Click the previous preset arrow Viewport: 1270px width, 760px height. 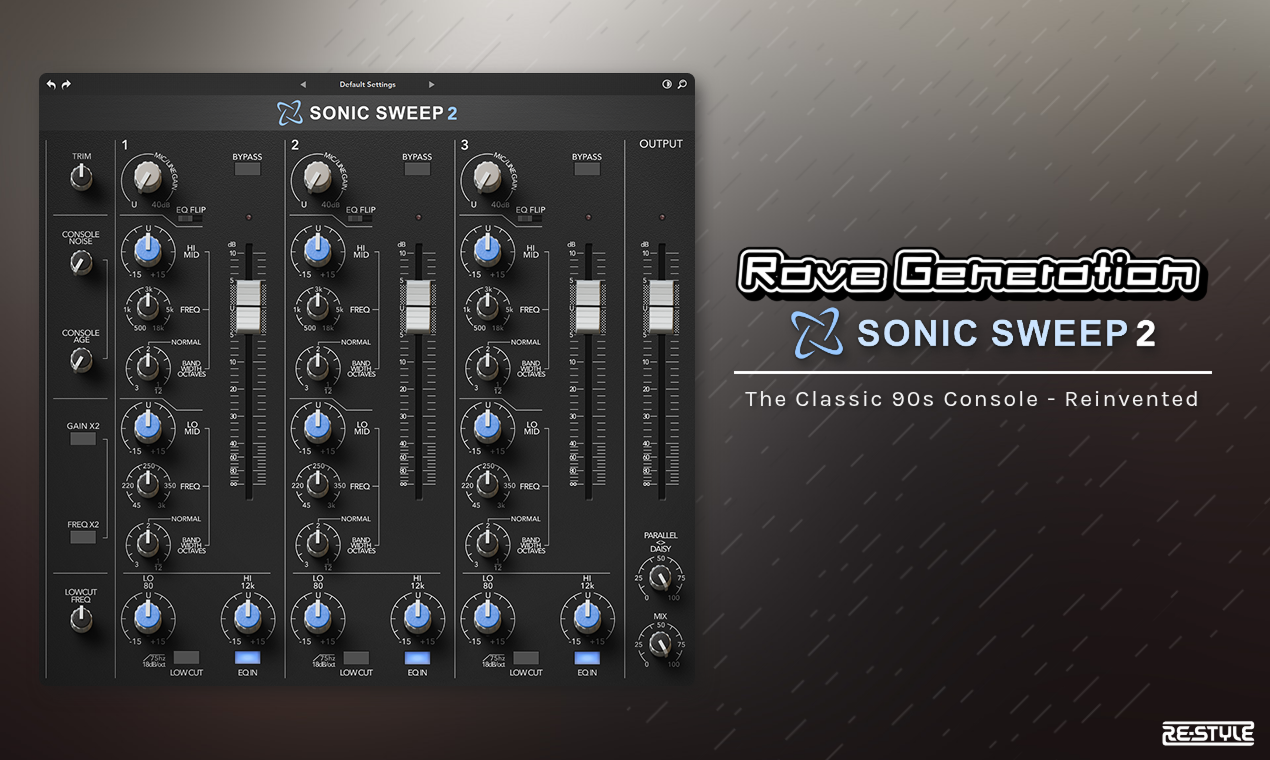303,84
